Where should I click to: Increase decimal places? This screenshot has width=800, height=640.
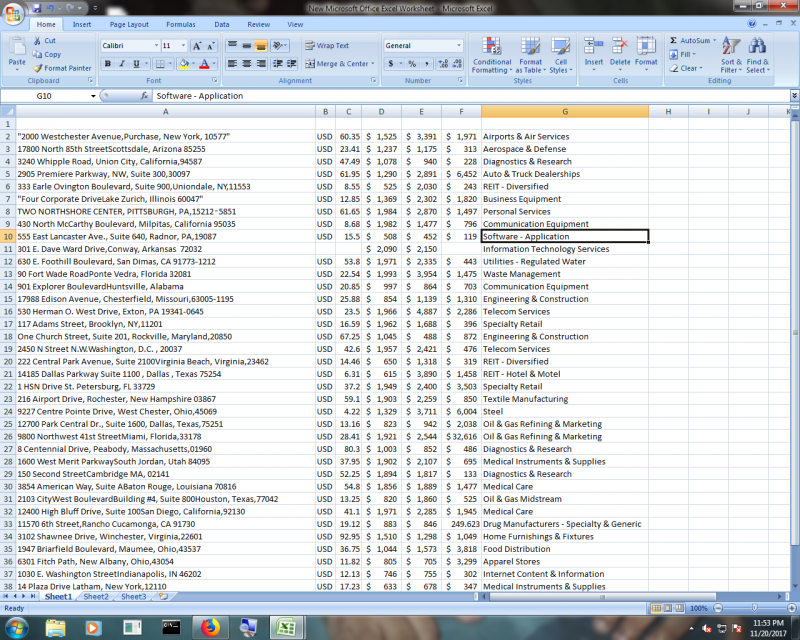click(x=443, y=63)
